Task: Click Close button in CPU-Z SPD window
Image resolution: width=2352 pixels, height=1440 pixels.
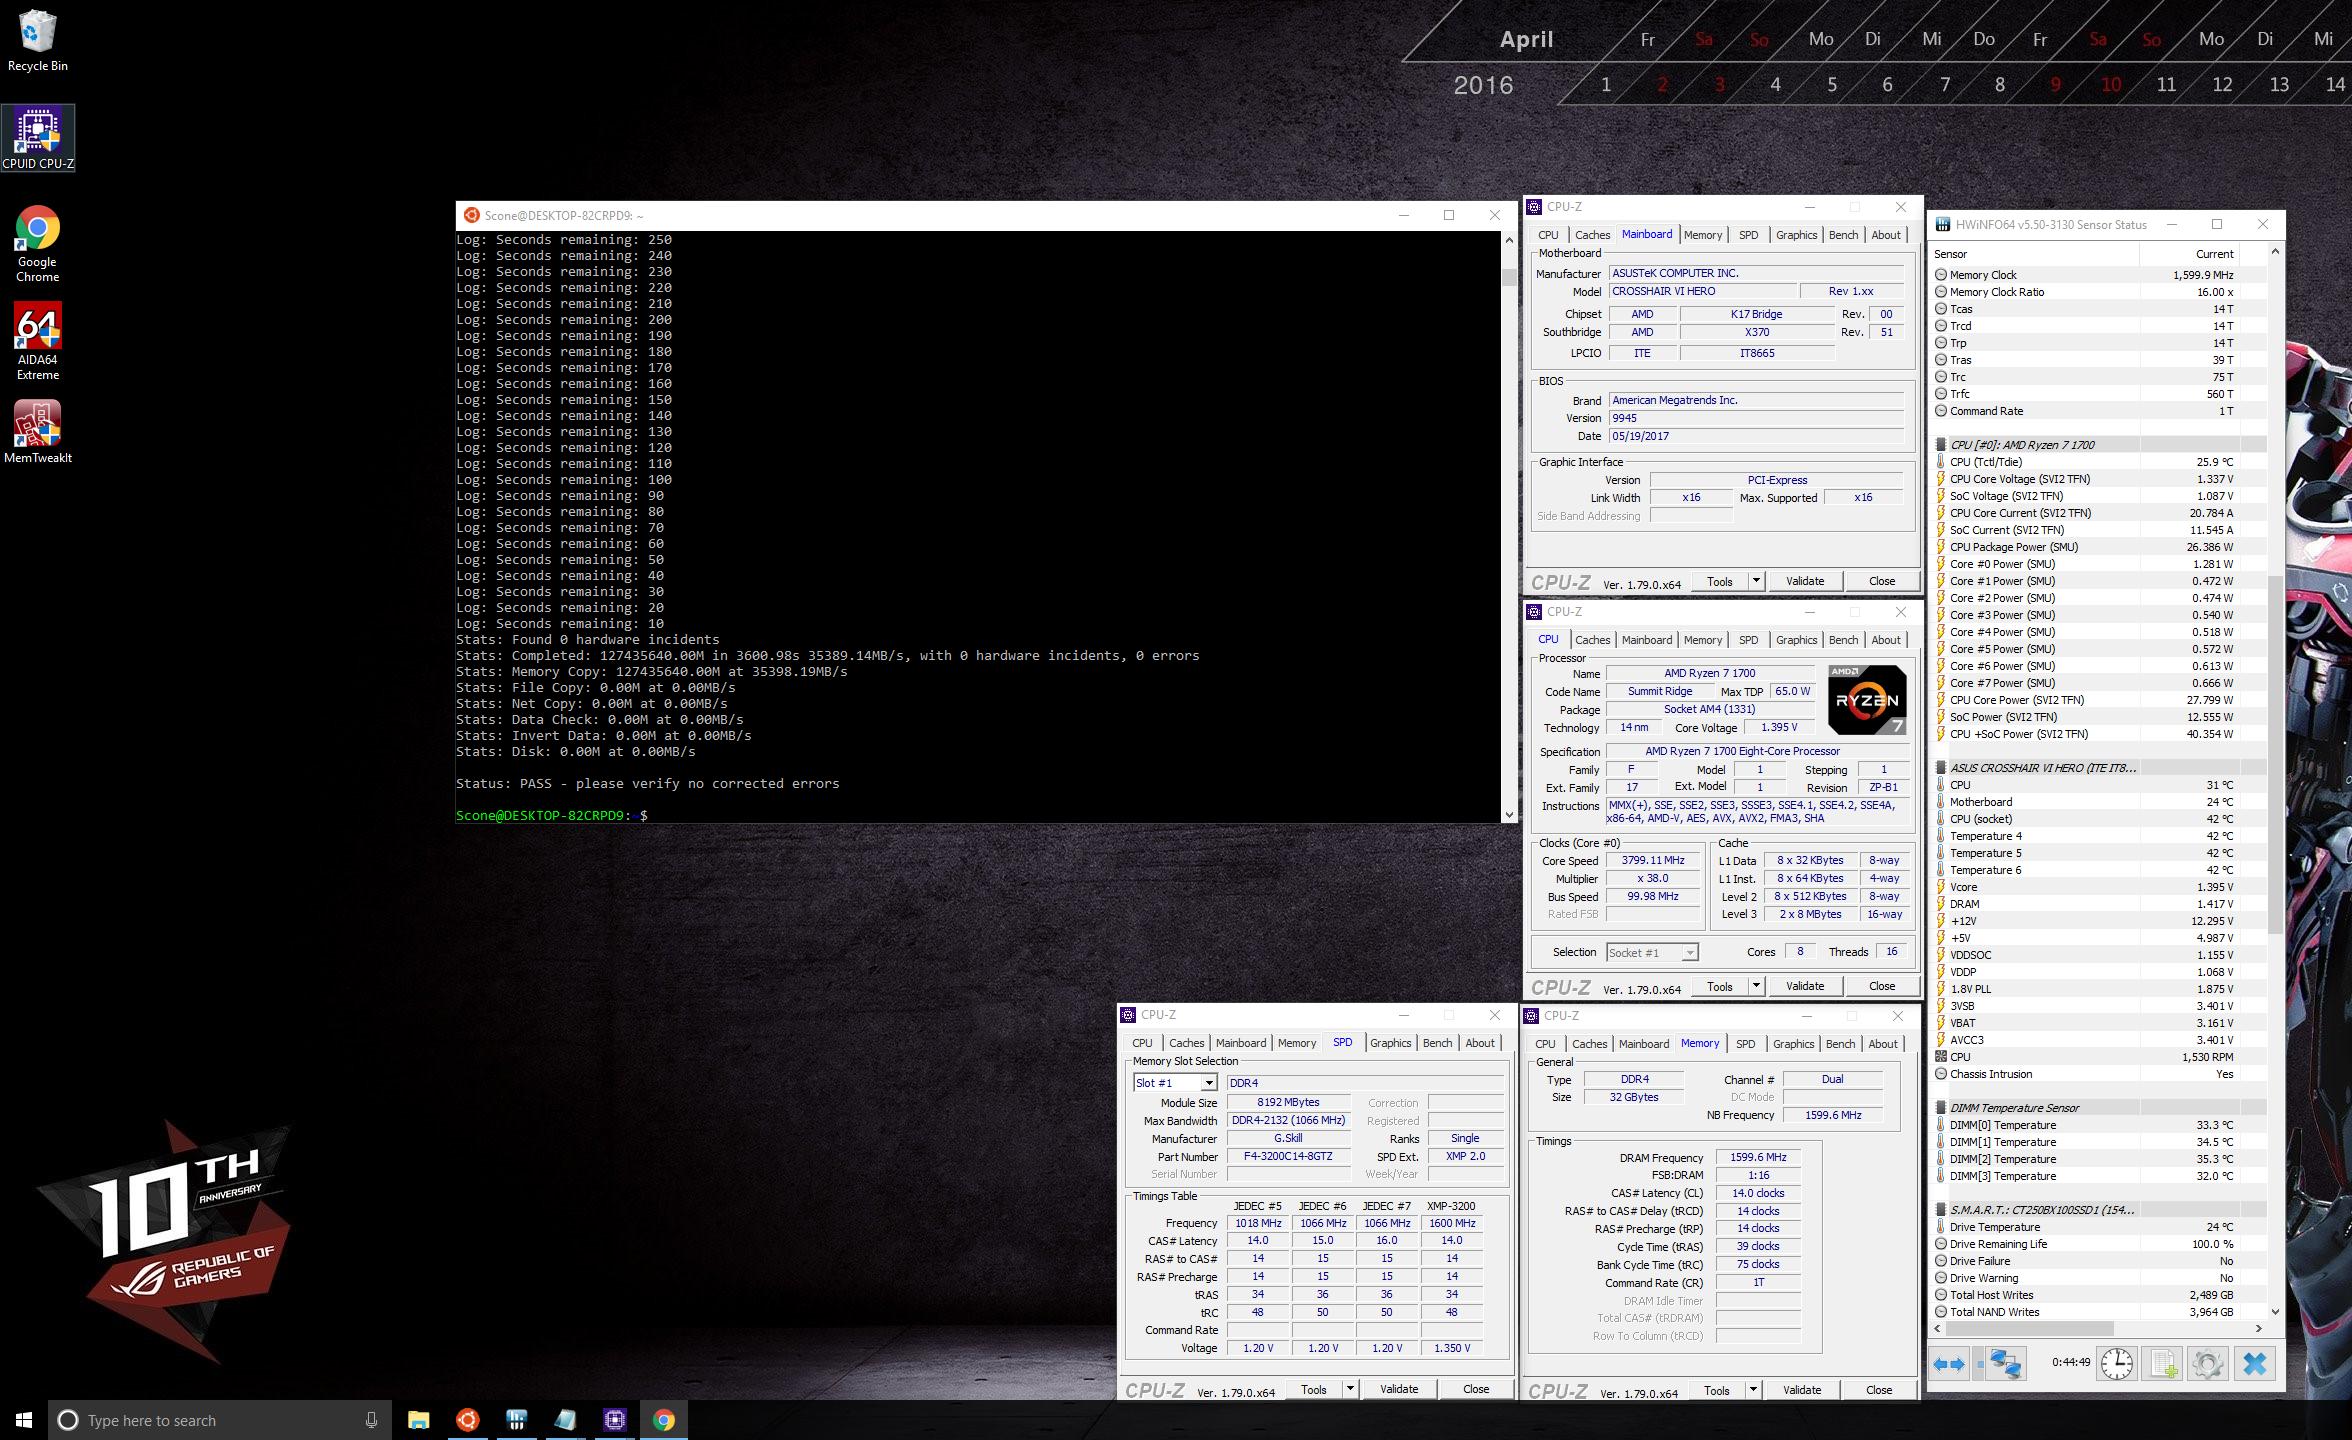Action: click(x=1476, y=1389)
